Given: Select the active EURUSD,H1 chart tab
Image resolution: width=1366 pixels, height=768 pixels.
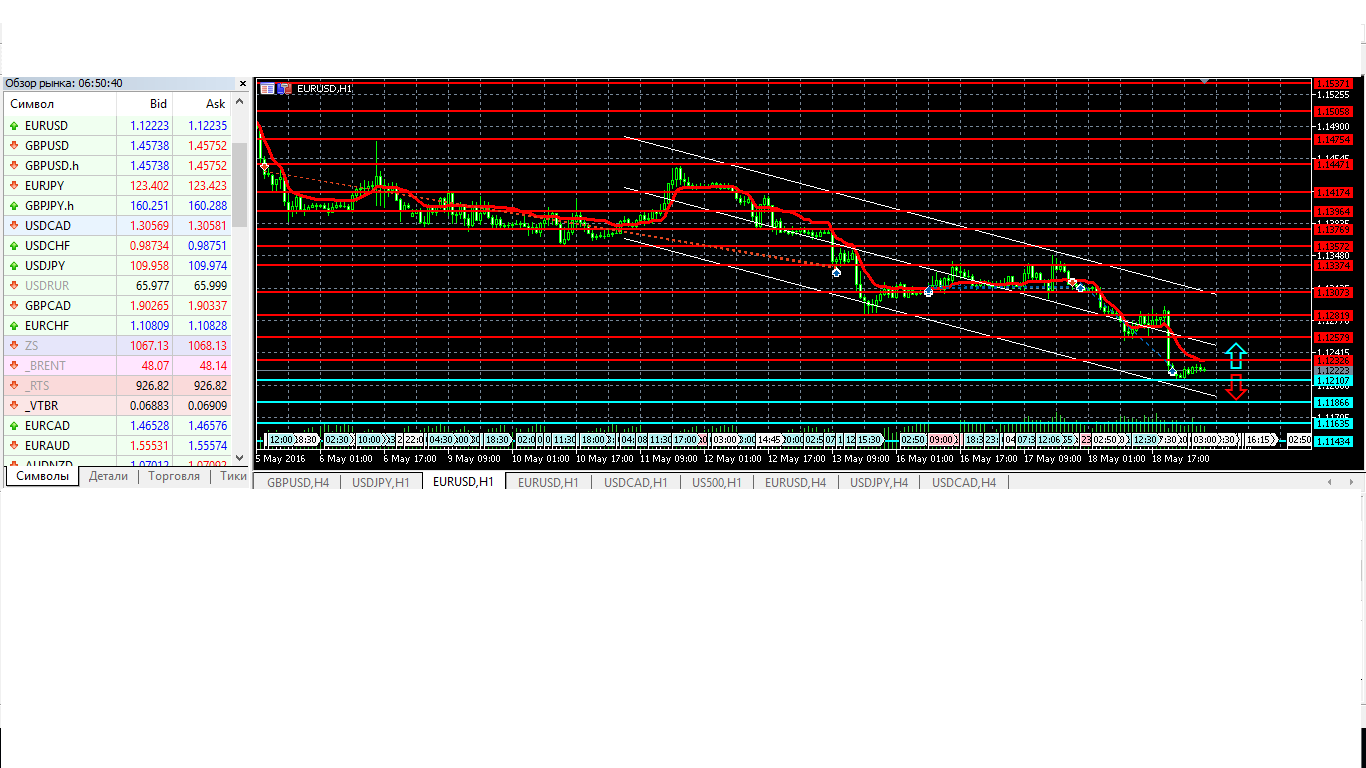Looking at the screenshot, I should point(464,482).
